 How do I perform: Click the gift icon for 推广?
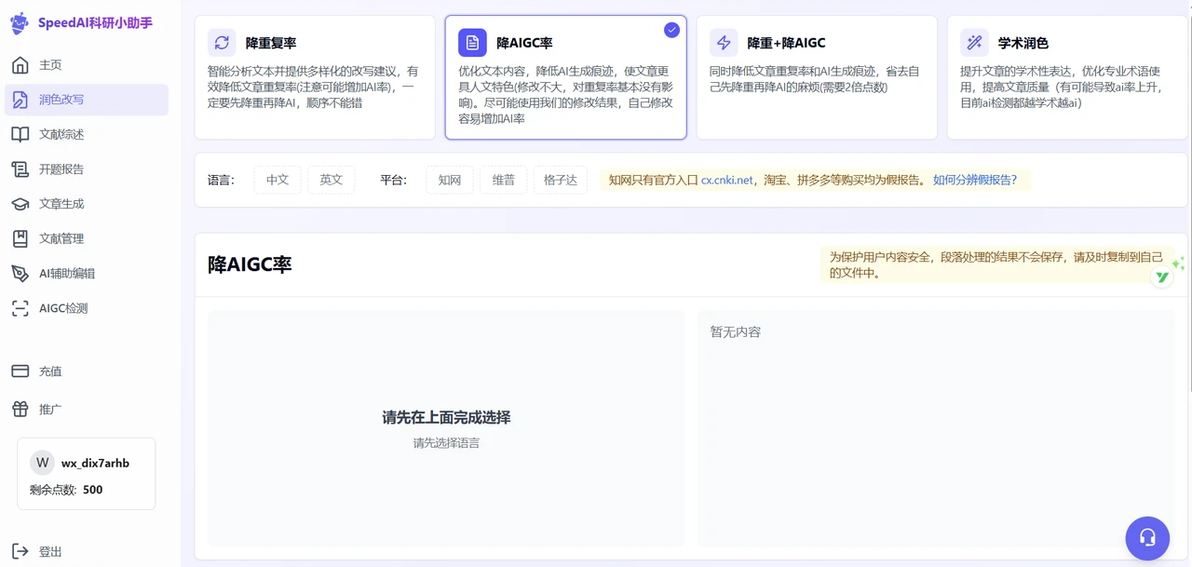coord(21,409)
